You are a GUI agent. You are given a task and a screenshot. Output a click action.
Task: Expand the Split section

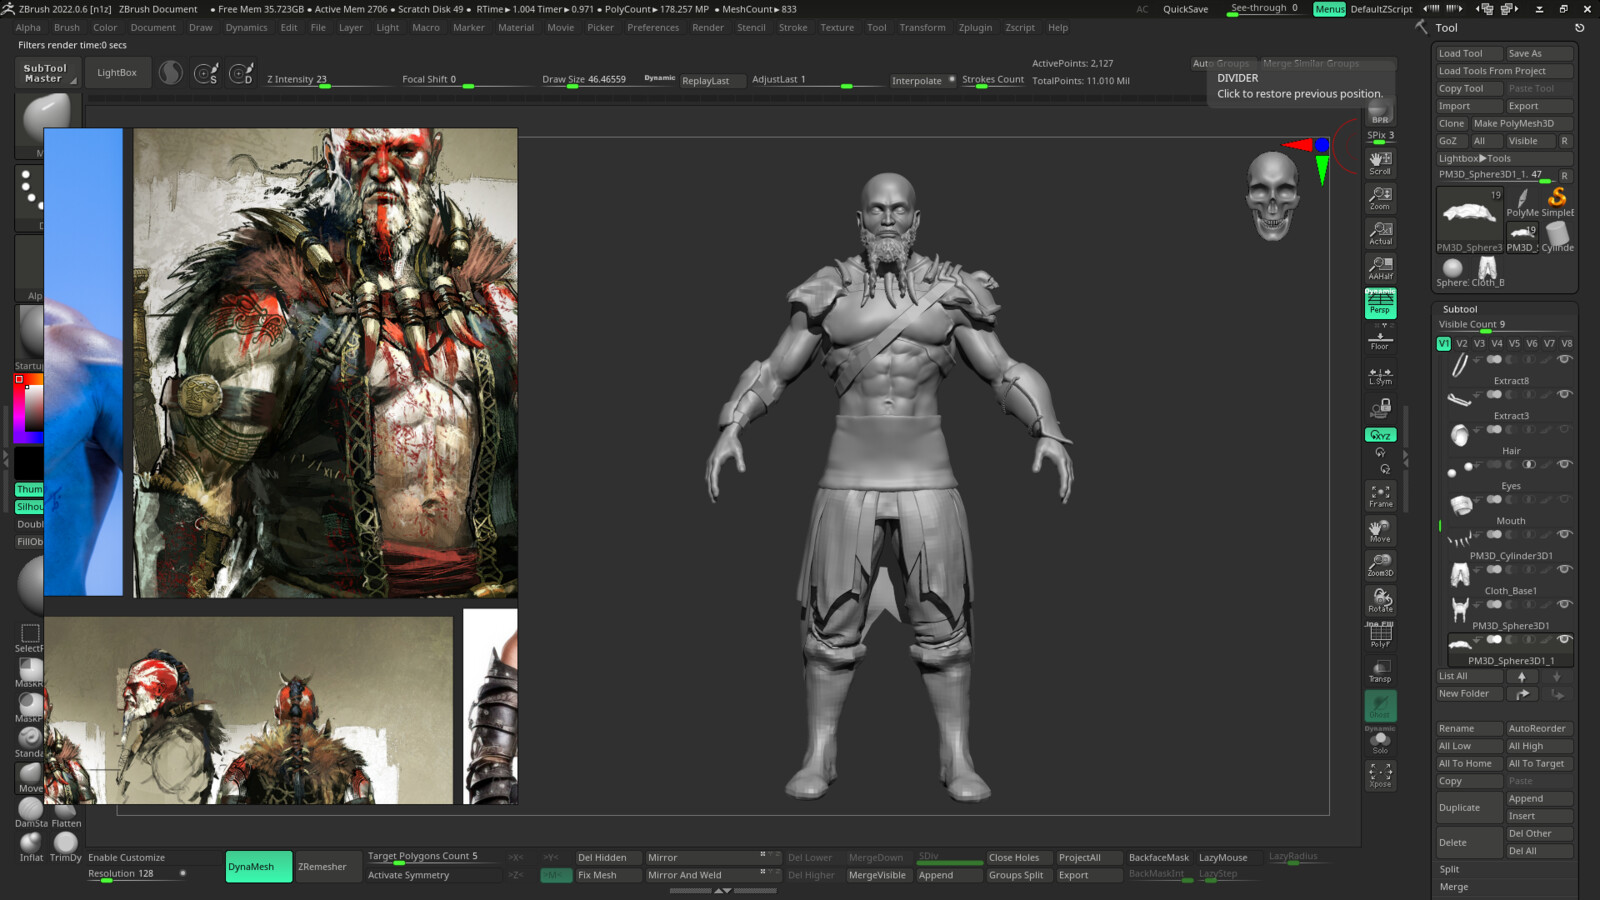click(1449, 869)
